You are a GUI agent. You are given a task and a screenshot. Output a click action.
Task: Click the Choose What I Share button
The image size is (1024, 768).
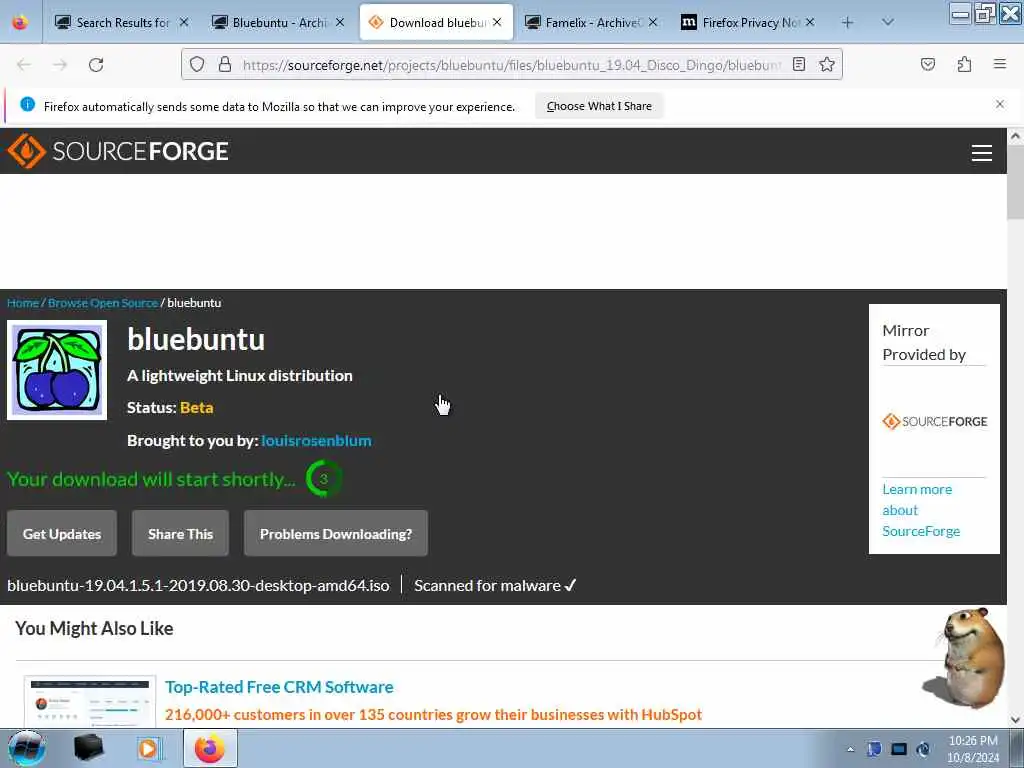pos(599,106)
